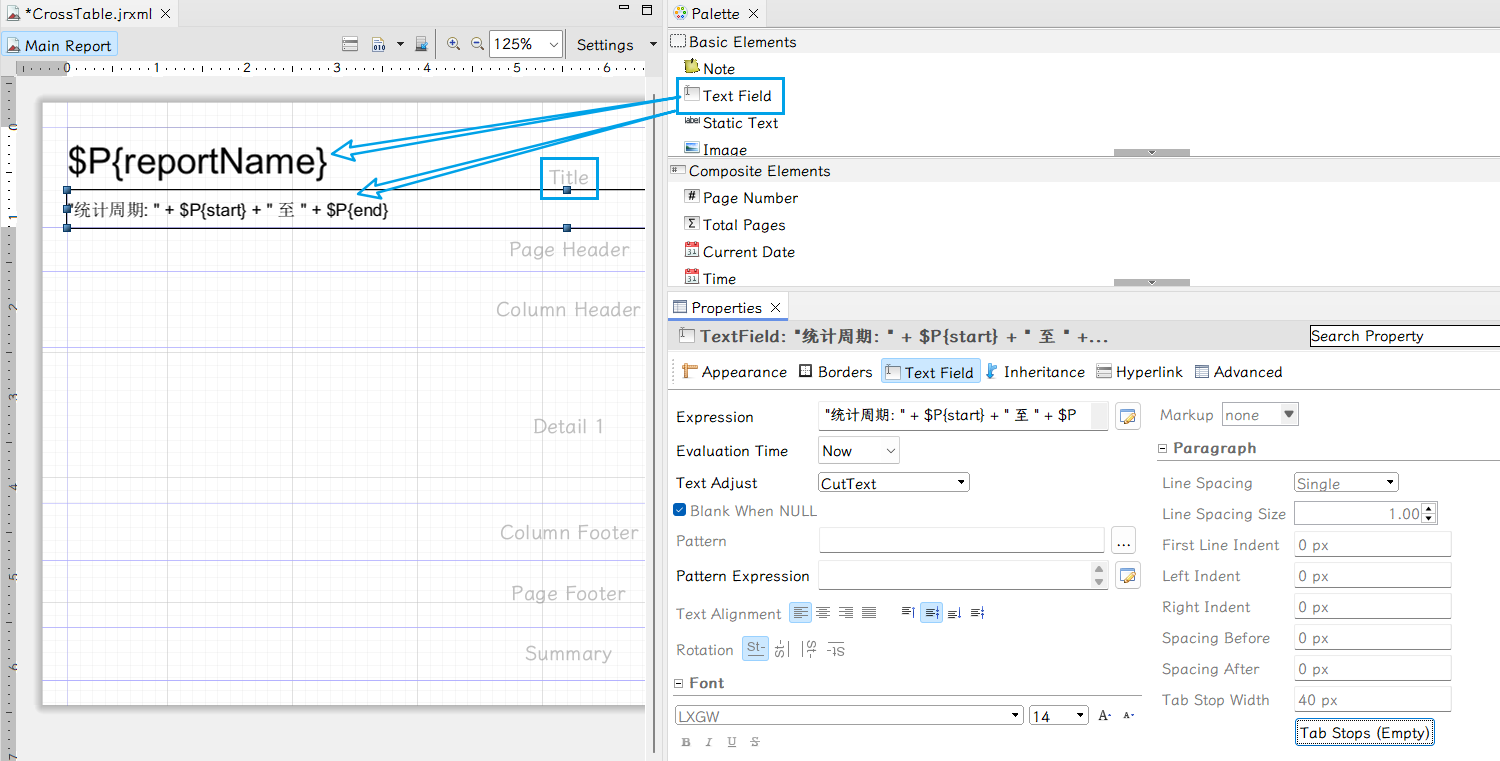
Task: Collapse the Paragraph section
Action: coord(1163,448)
